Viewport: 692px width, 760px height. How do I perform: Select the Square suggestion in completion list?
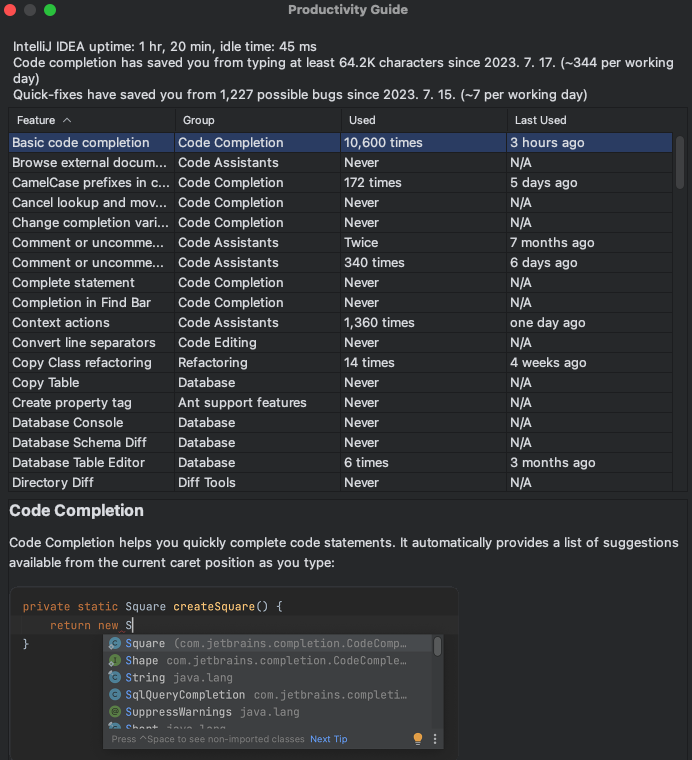click(268, 643)
